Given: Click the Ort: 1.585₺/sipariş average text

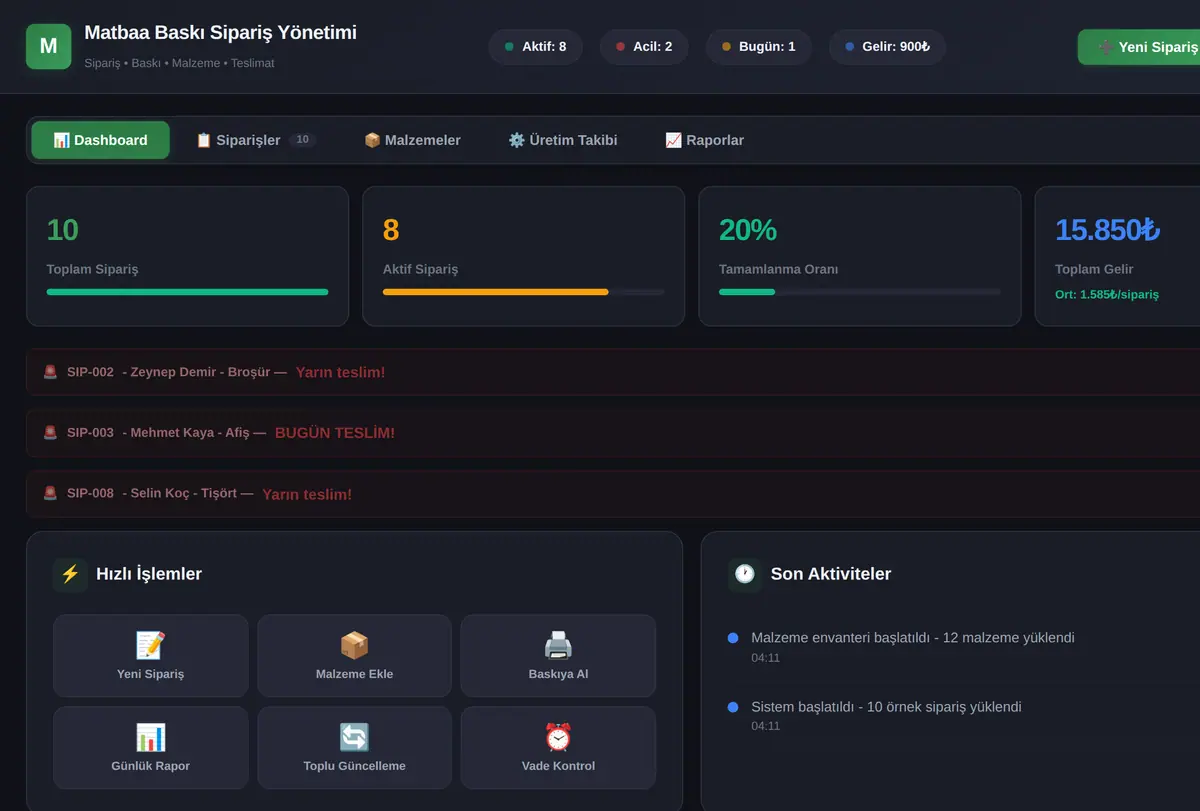Looking at the screenshot, I should tap(1107, 295).
